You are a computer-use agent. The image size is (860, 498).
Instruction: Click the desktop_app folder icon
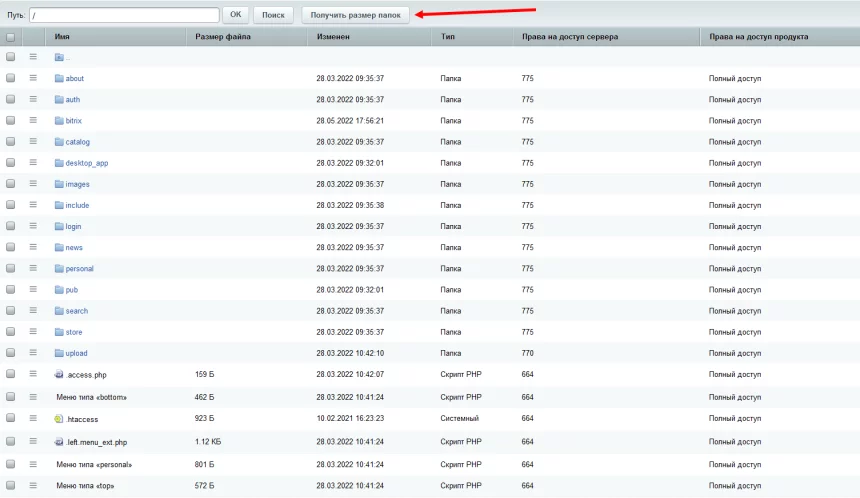[x=59, y=163]
